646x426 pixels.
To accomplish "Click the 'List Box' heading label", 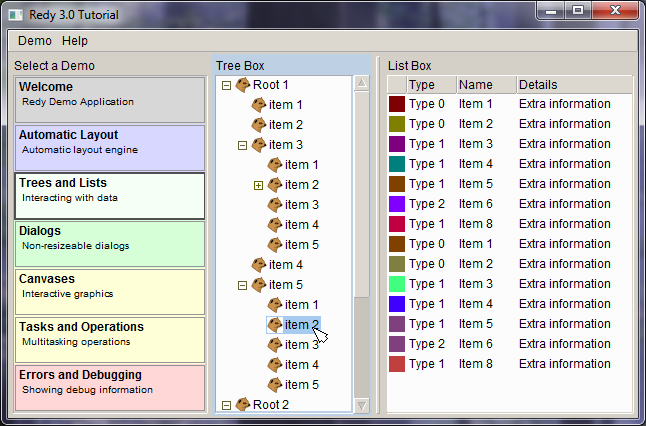I will (x=410, y=66).
